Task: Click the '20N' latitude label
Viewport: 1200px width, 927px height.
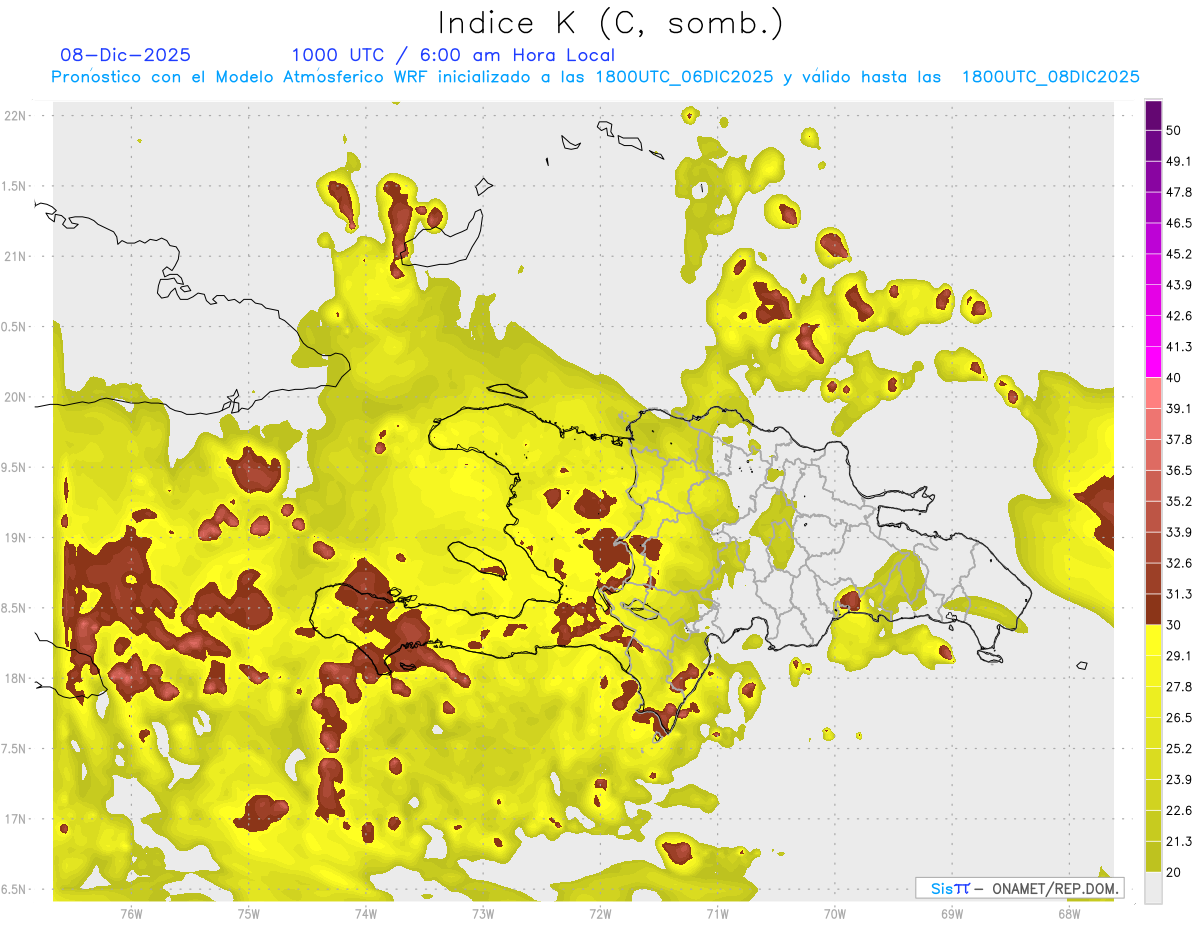Action: pos(15,397)
